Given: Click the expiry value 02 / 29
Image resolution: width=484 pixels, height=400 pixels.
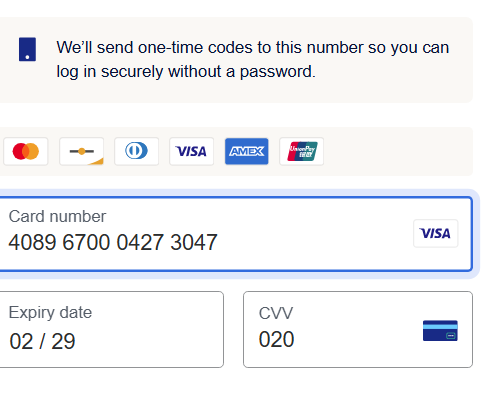Looking at the screenshot, I should coord(42,342).
